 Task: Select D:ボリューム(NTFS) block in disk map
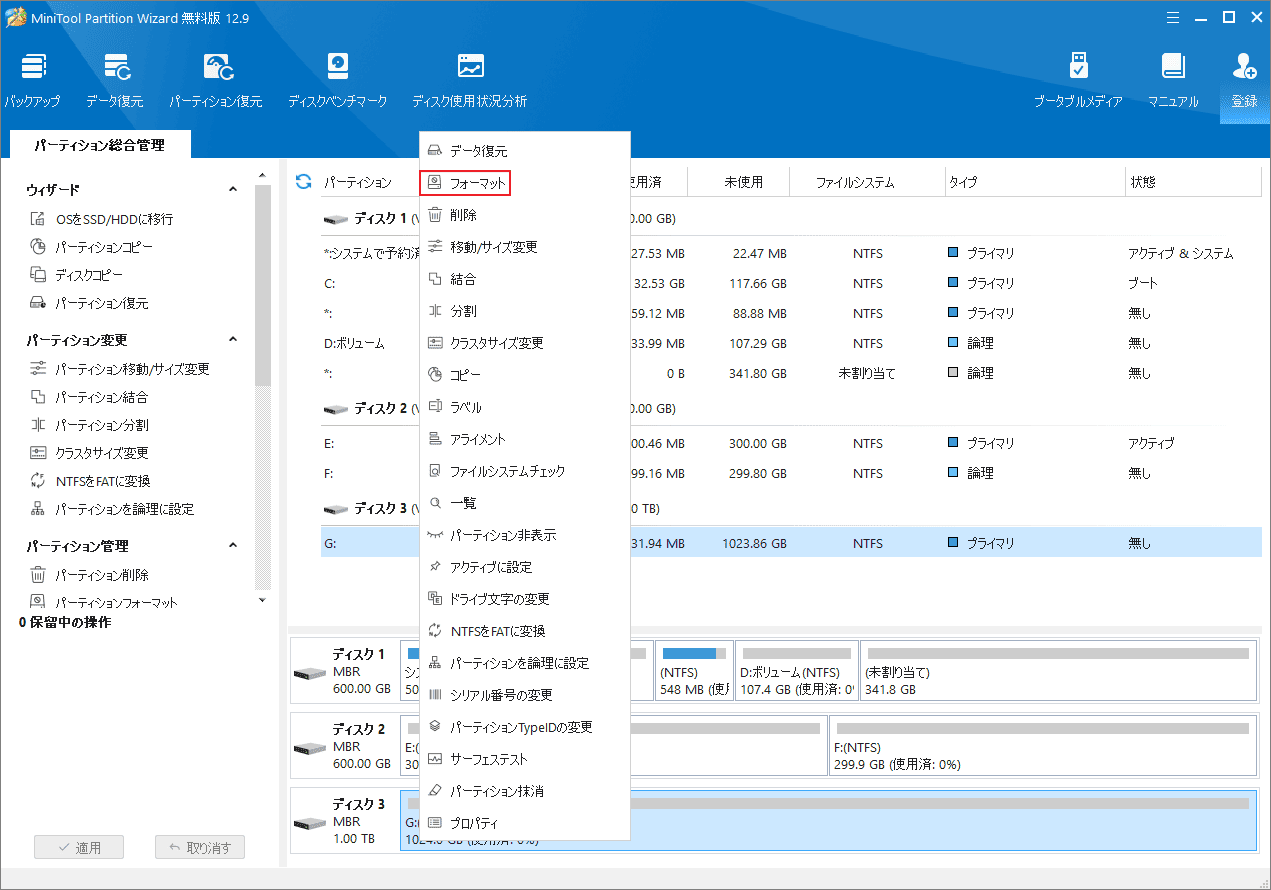point(797,672)
